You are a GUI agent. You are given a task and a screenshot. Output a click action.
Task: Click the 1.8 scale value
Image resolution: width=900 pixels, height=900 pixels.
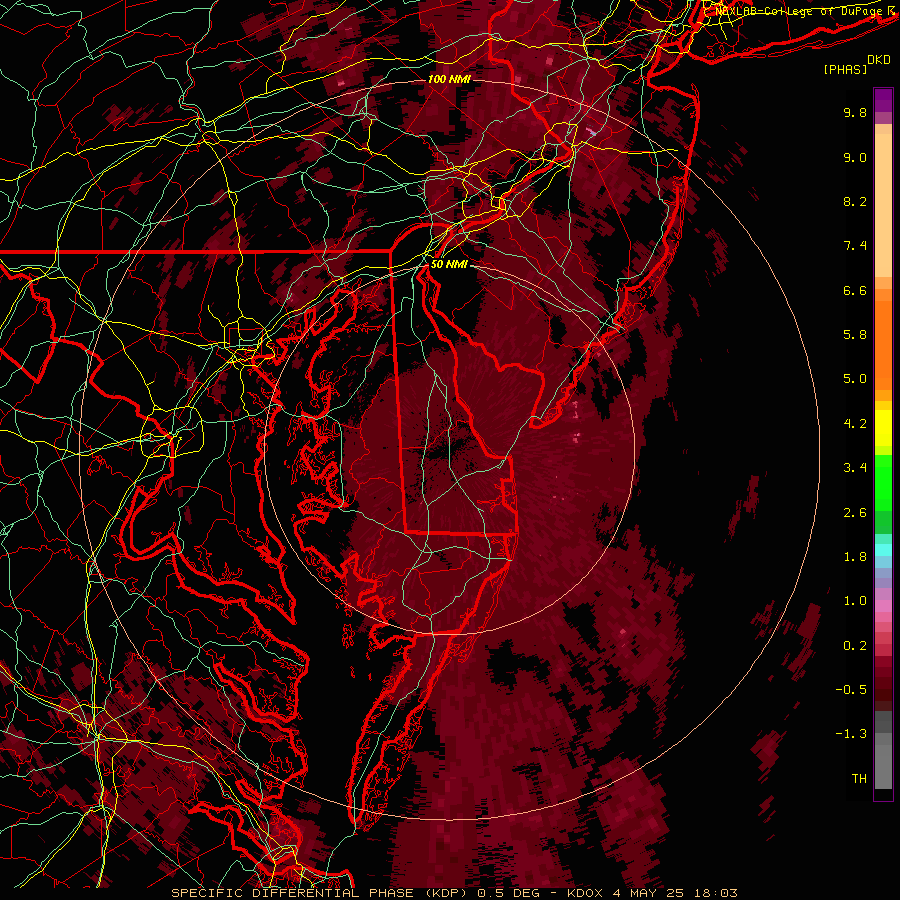[855, 557]
